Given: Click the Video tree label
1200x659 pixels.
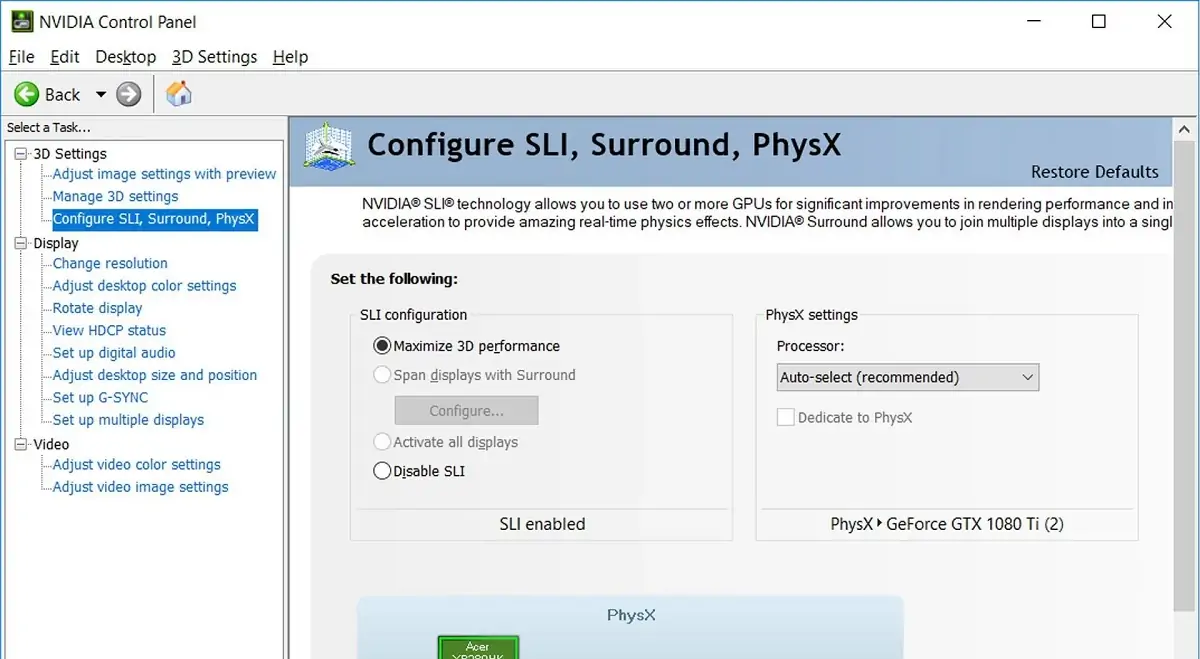Looking at the screenshot, I should tap(51, 444).
